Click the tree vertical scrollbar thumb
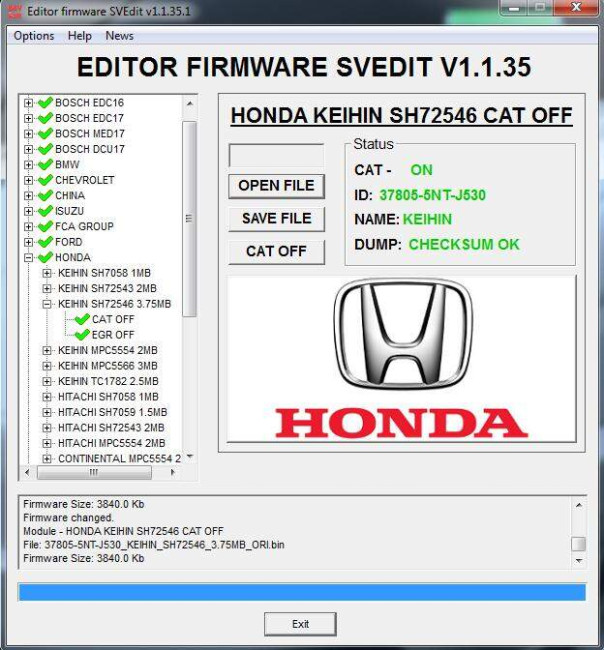This screenshot has width=604, height=650. [x=189, y=218]
